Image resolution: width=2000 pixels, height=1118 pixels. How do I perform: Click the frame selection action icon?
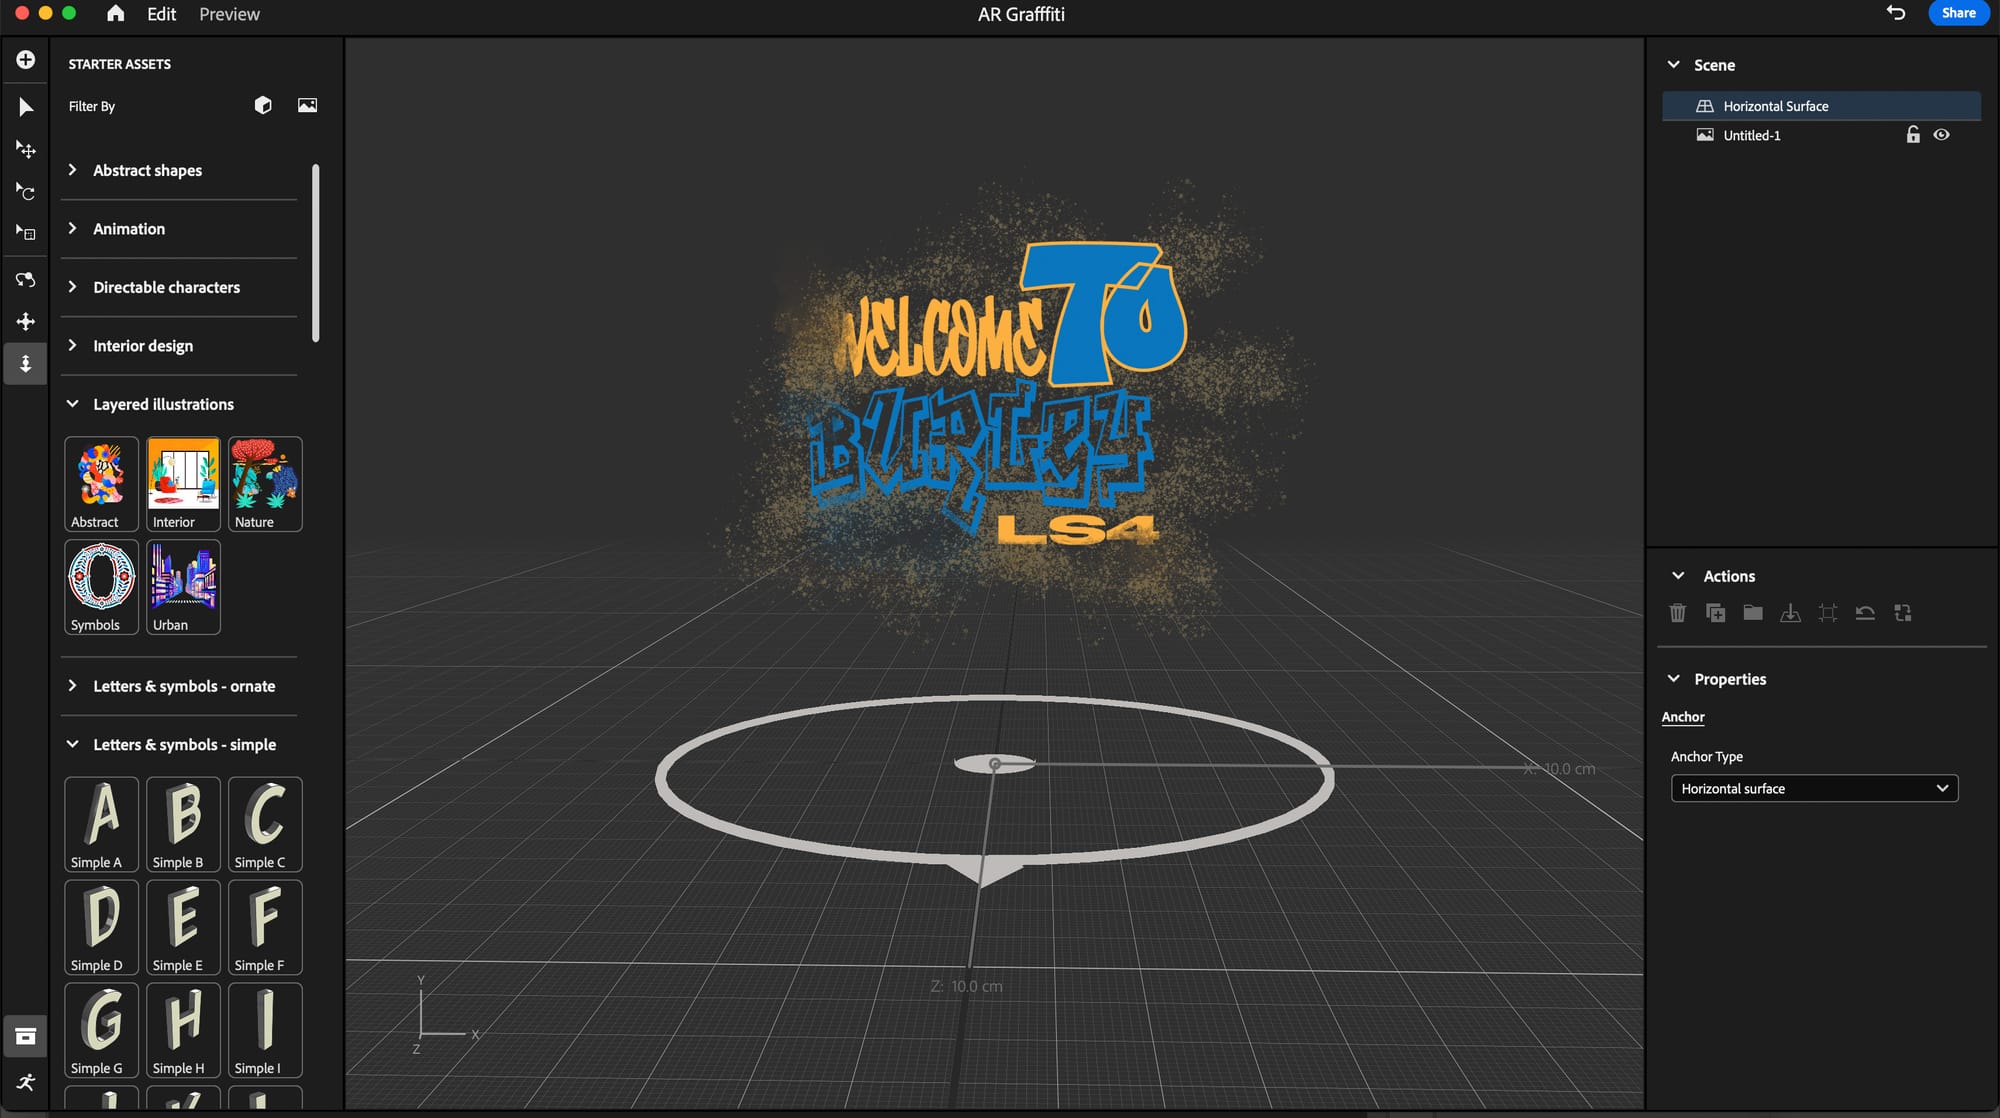point(1828,613)
